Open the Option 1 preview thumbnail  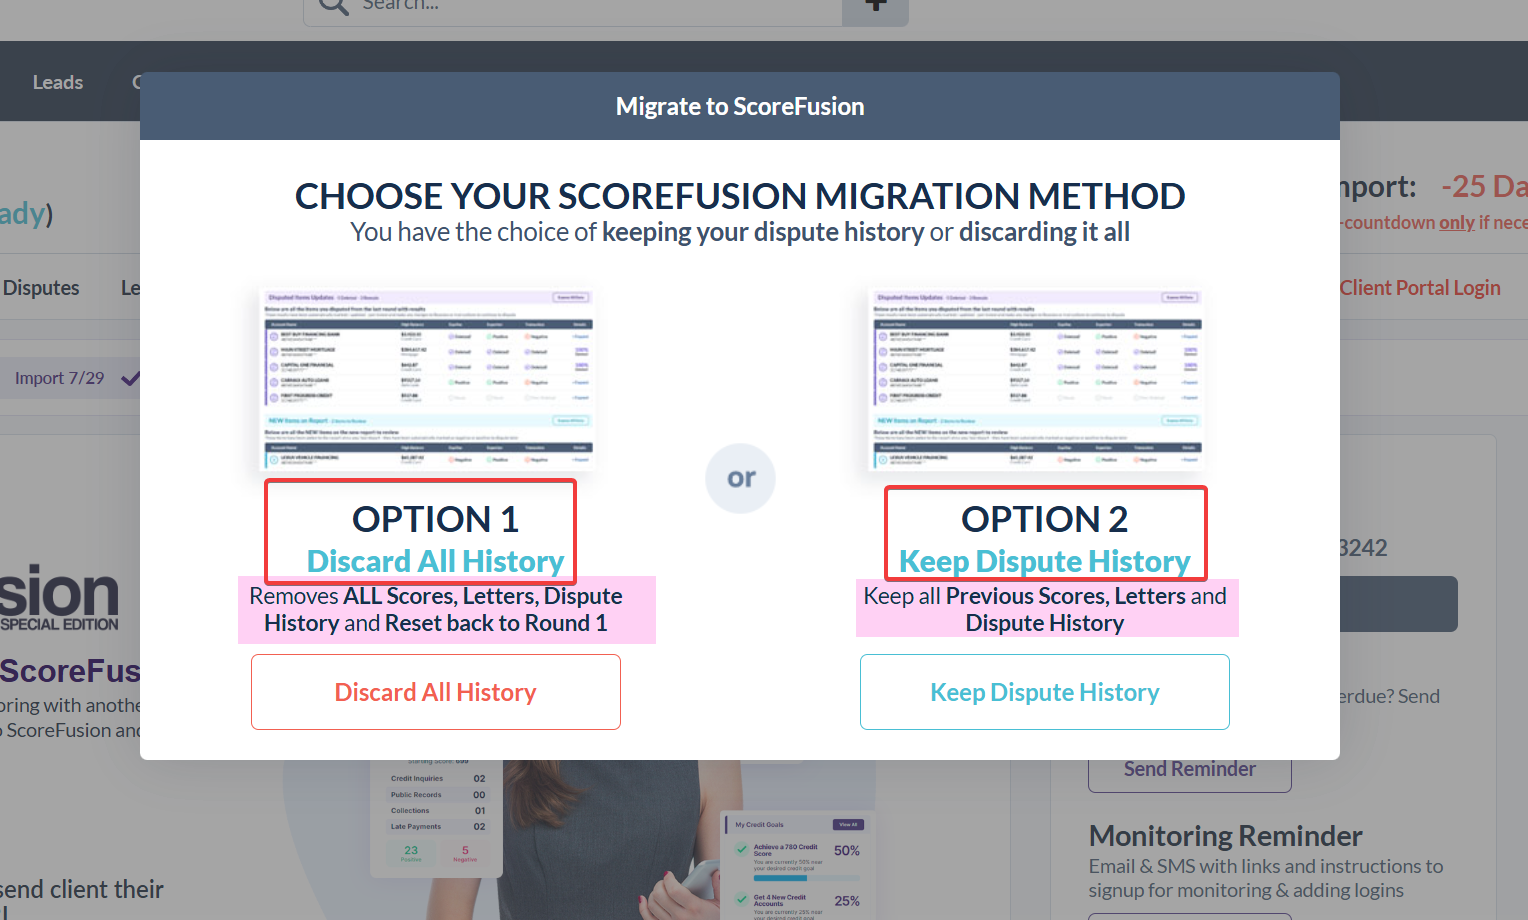tap(428, 380)
